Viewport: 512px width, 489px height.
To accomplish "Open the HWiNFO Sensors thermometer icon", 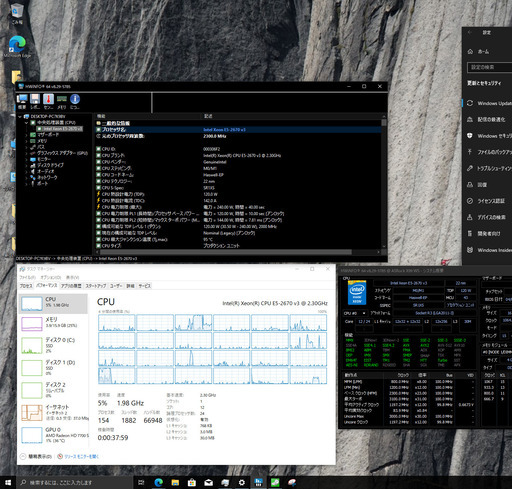I will coord(48,101).
